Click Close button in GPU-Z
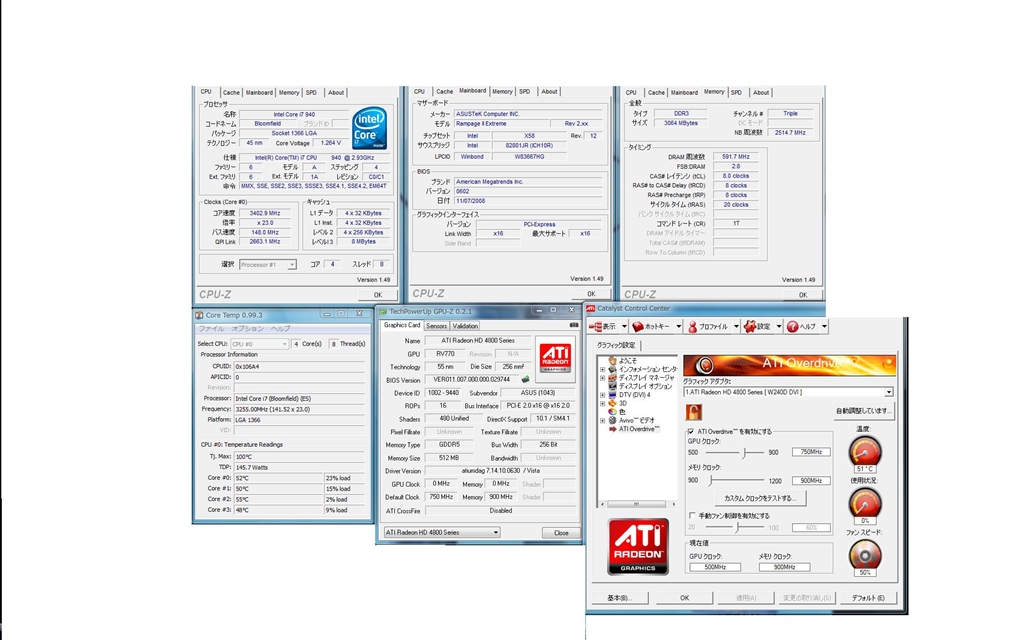Image resolution: width=1024 pixels, height=640 pixels. click(x=561, y=533)
